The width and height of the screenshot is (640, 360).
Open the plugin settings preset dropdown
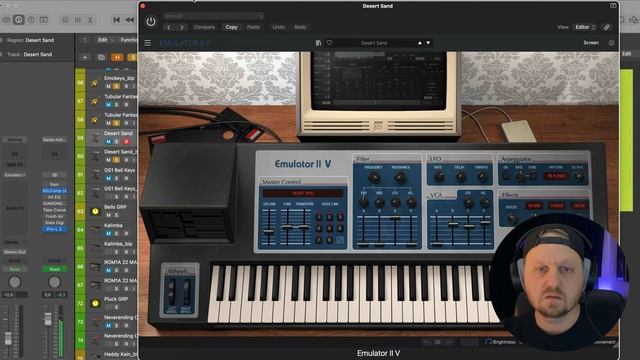point(213,16)
